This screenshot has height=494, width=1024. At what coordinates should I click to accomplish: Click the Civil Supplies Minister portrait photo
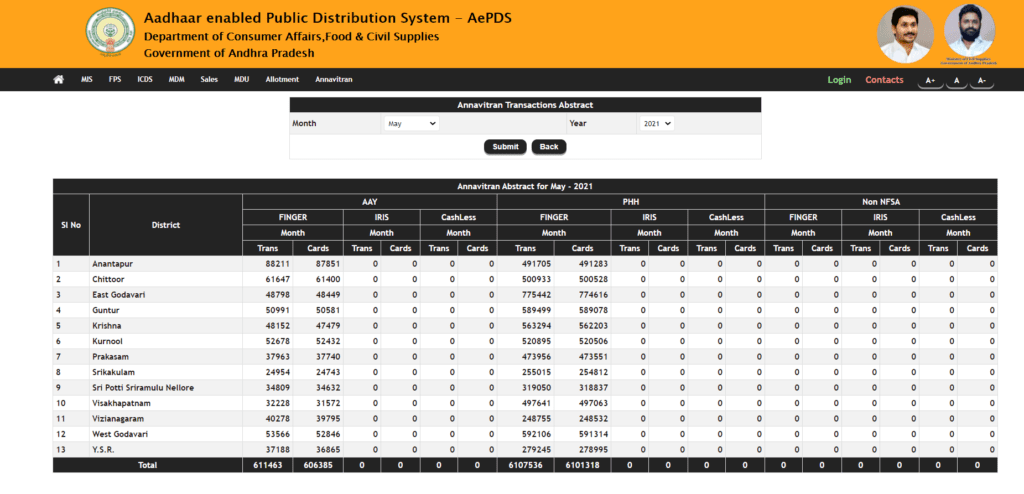[x=970, y=33]
